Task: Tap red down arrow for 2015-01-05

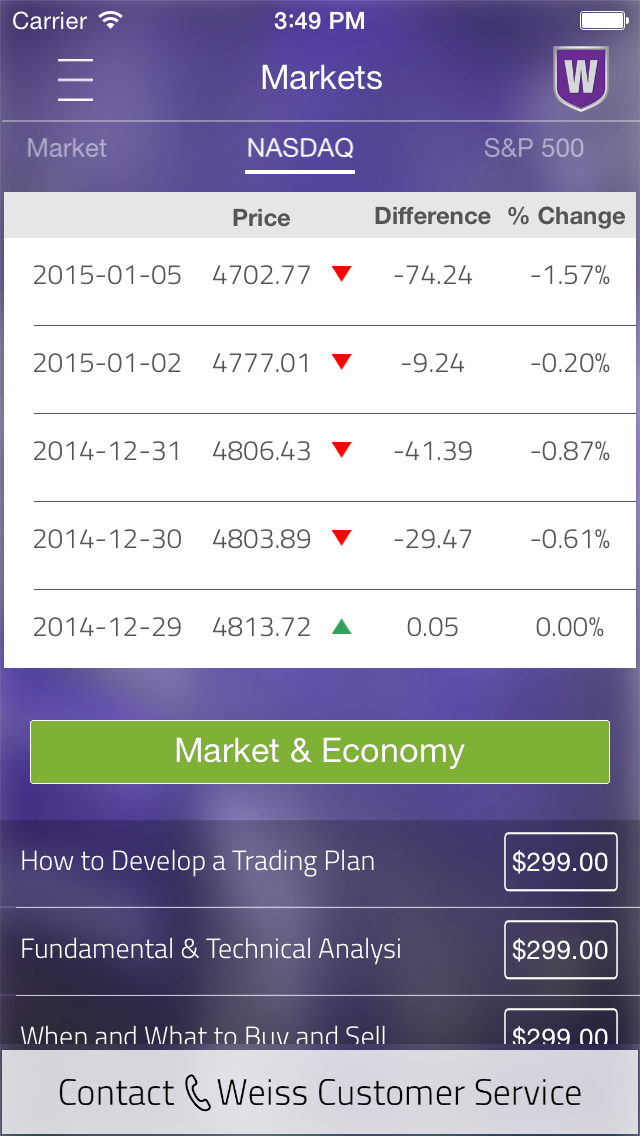Action: pyautogui.click(x=341, y=274)
